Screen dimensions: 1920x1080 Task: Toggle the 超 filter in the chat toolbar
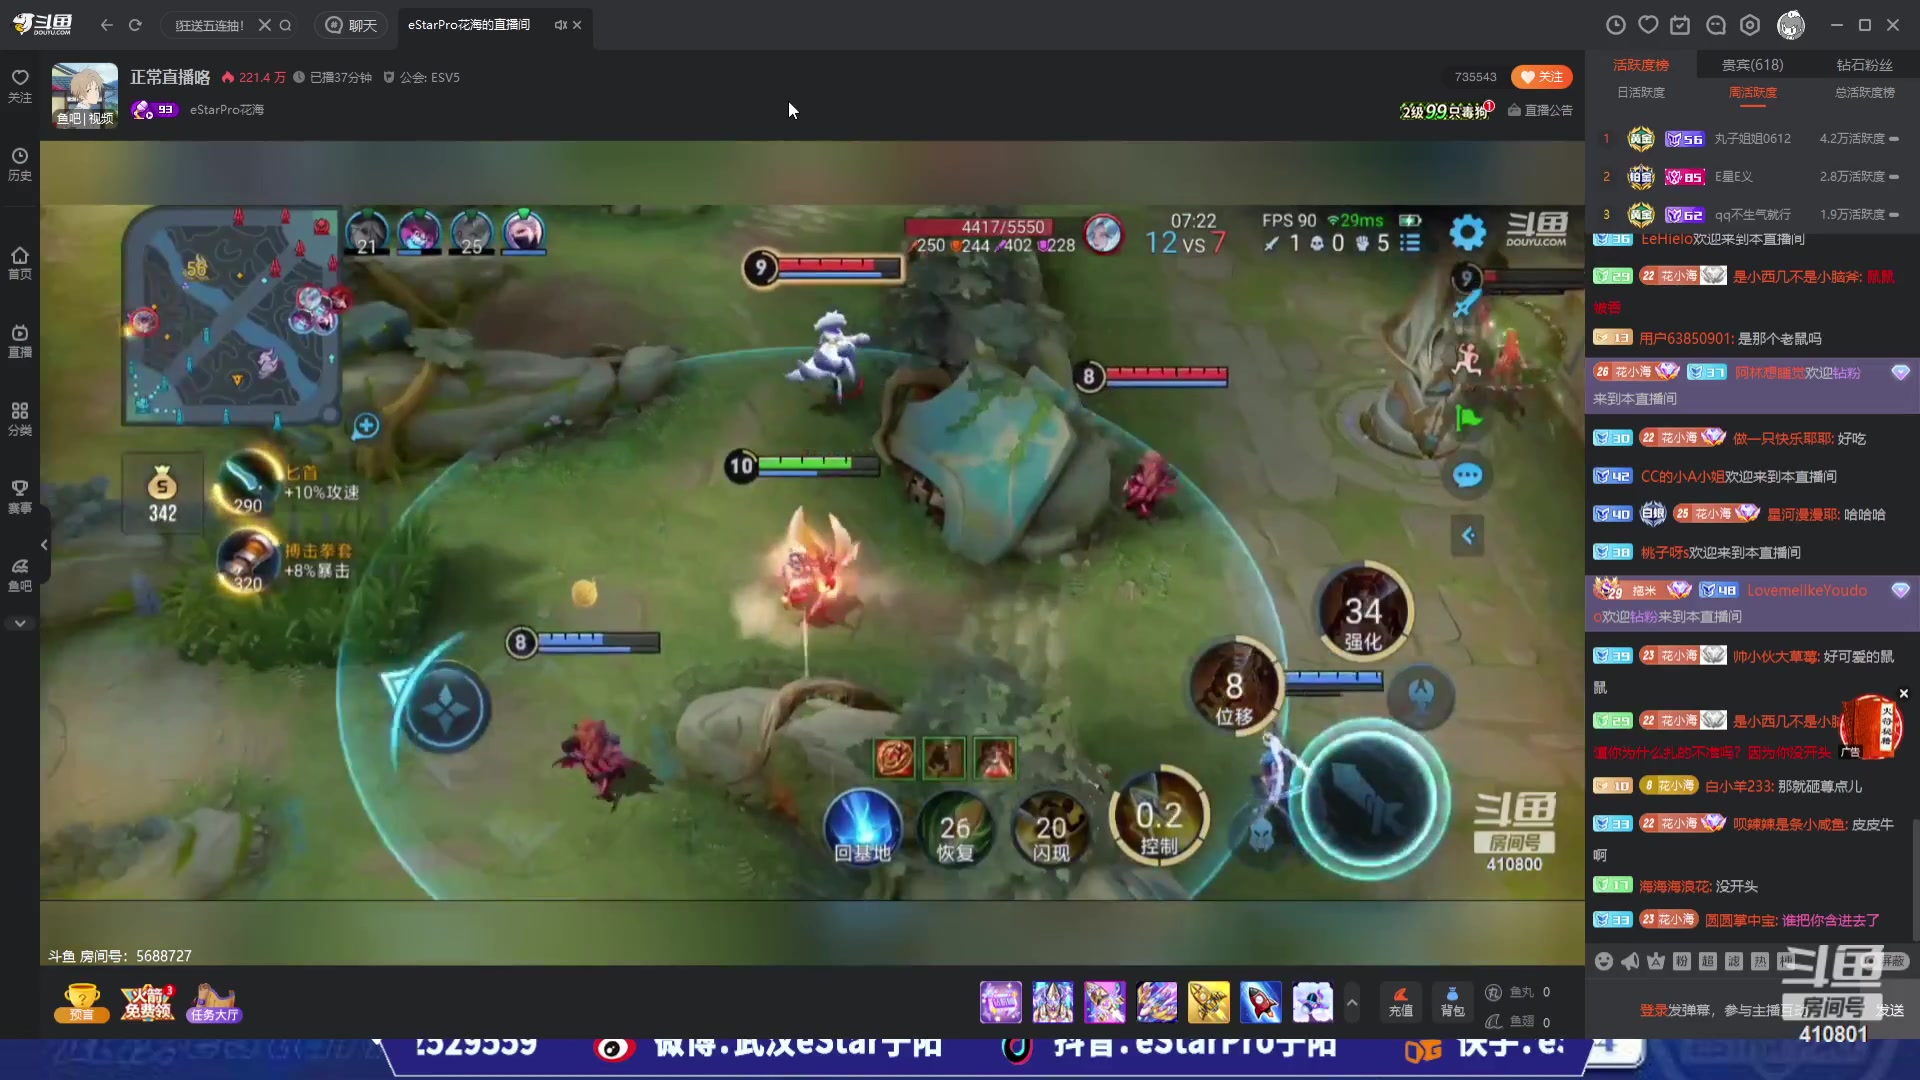(x=1708, y=961)
